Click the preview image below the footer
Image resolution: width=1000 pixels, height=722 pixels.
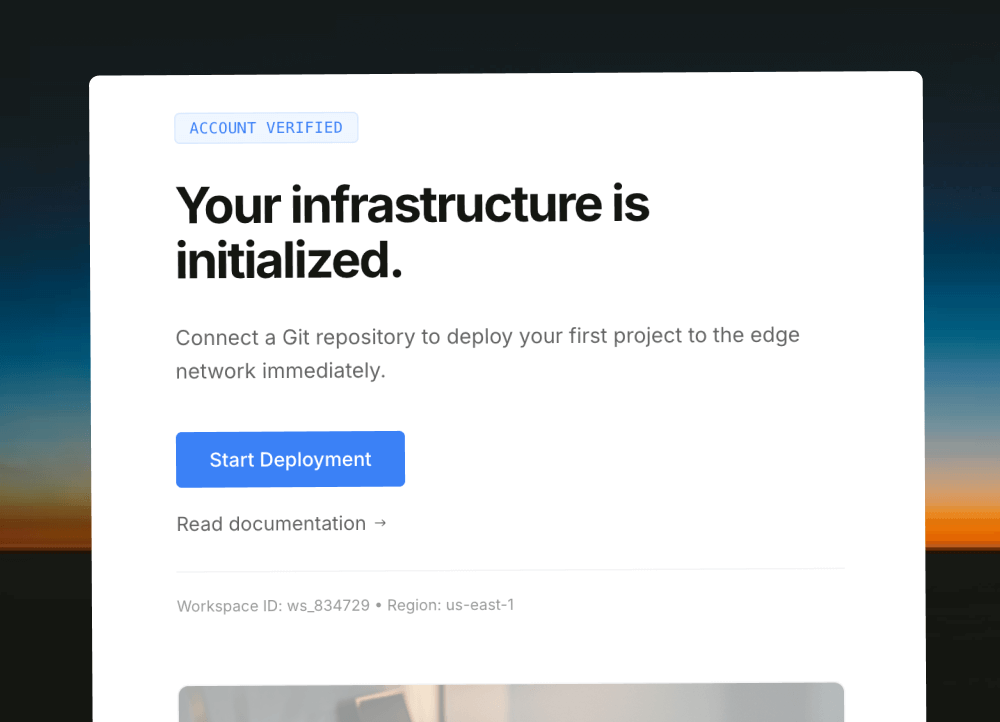[x=510, y=705]
